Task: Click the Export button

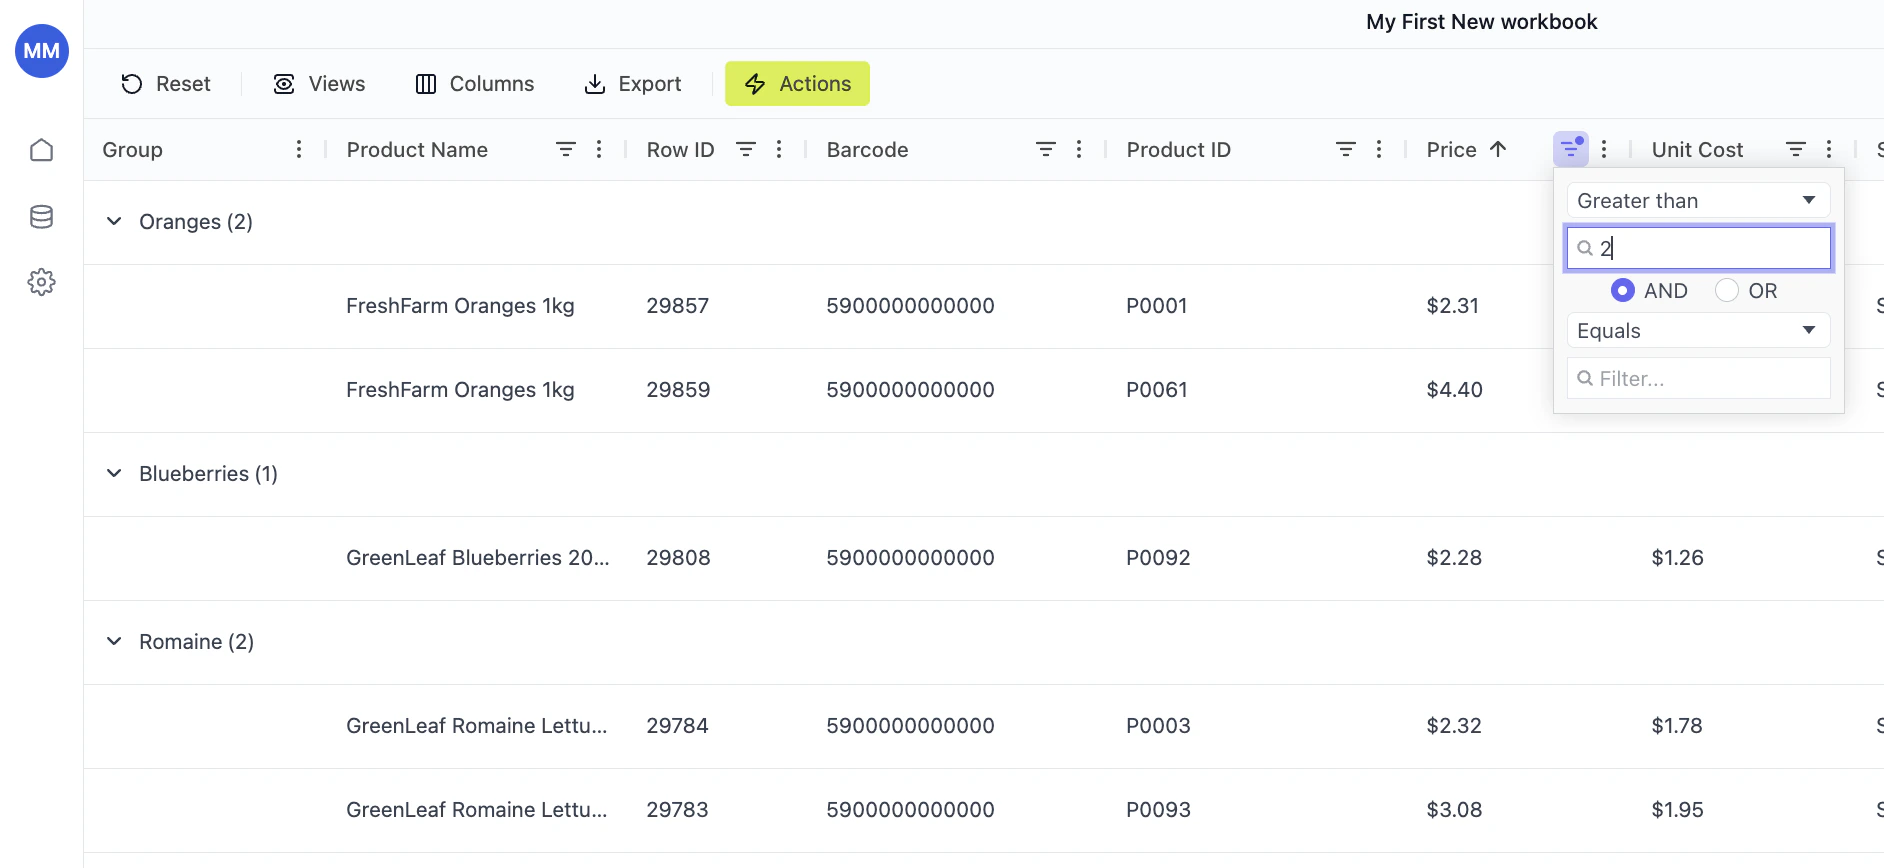Action: click(633, 84)
